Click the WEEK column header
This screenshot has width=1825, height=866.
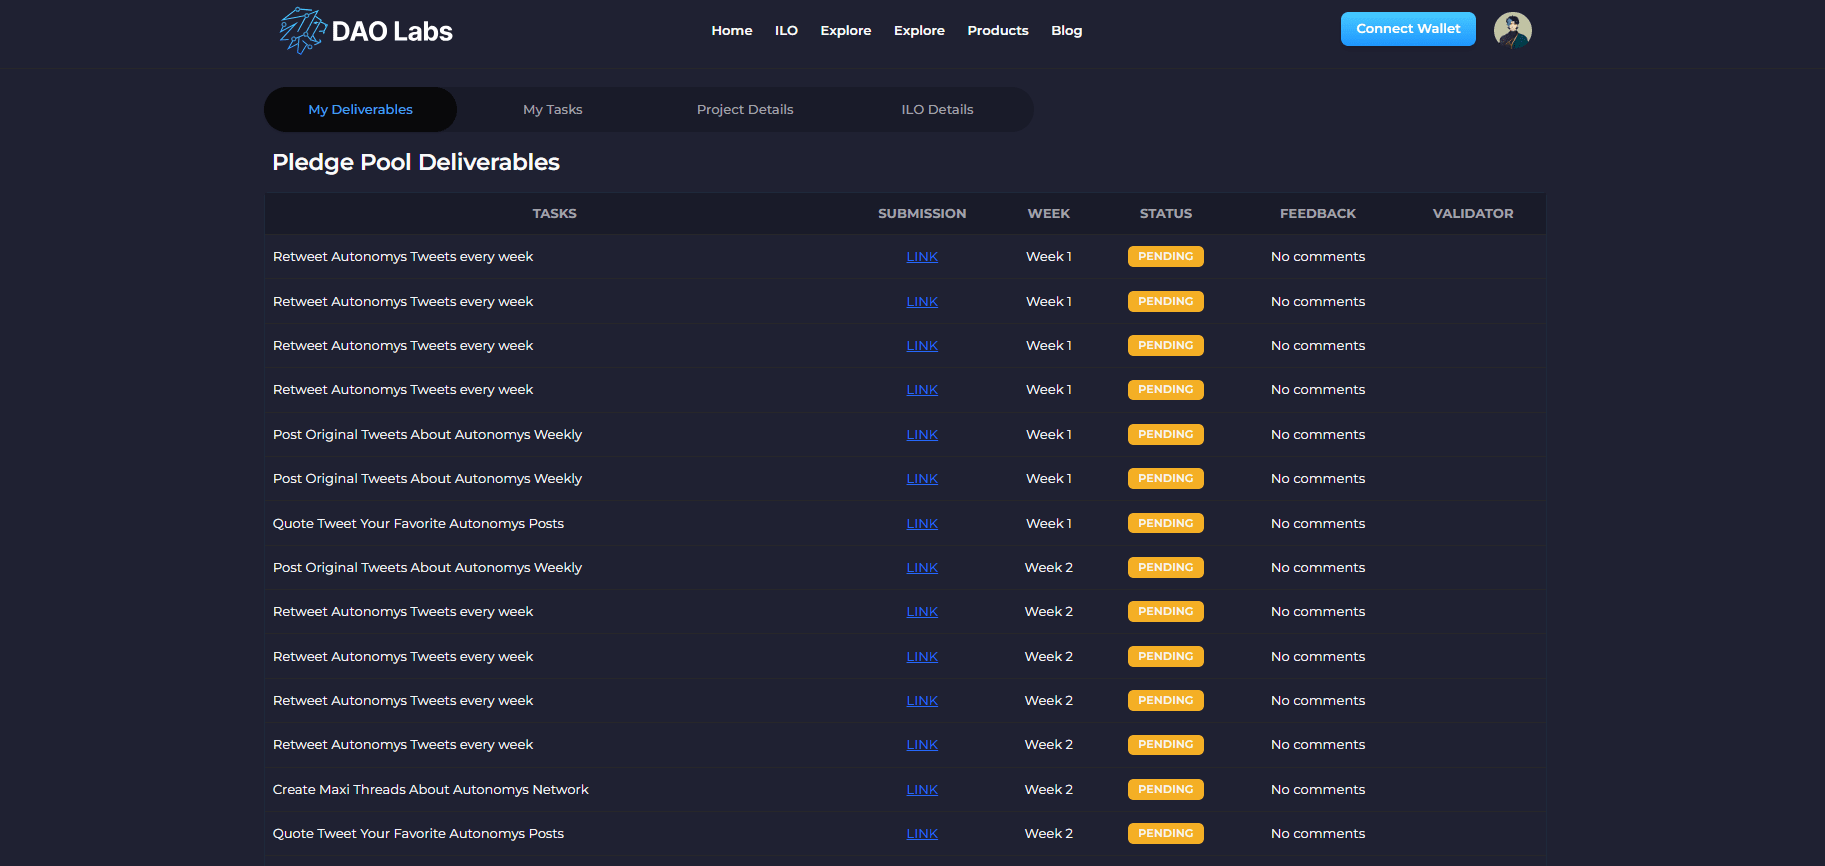(1048, 214)
